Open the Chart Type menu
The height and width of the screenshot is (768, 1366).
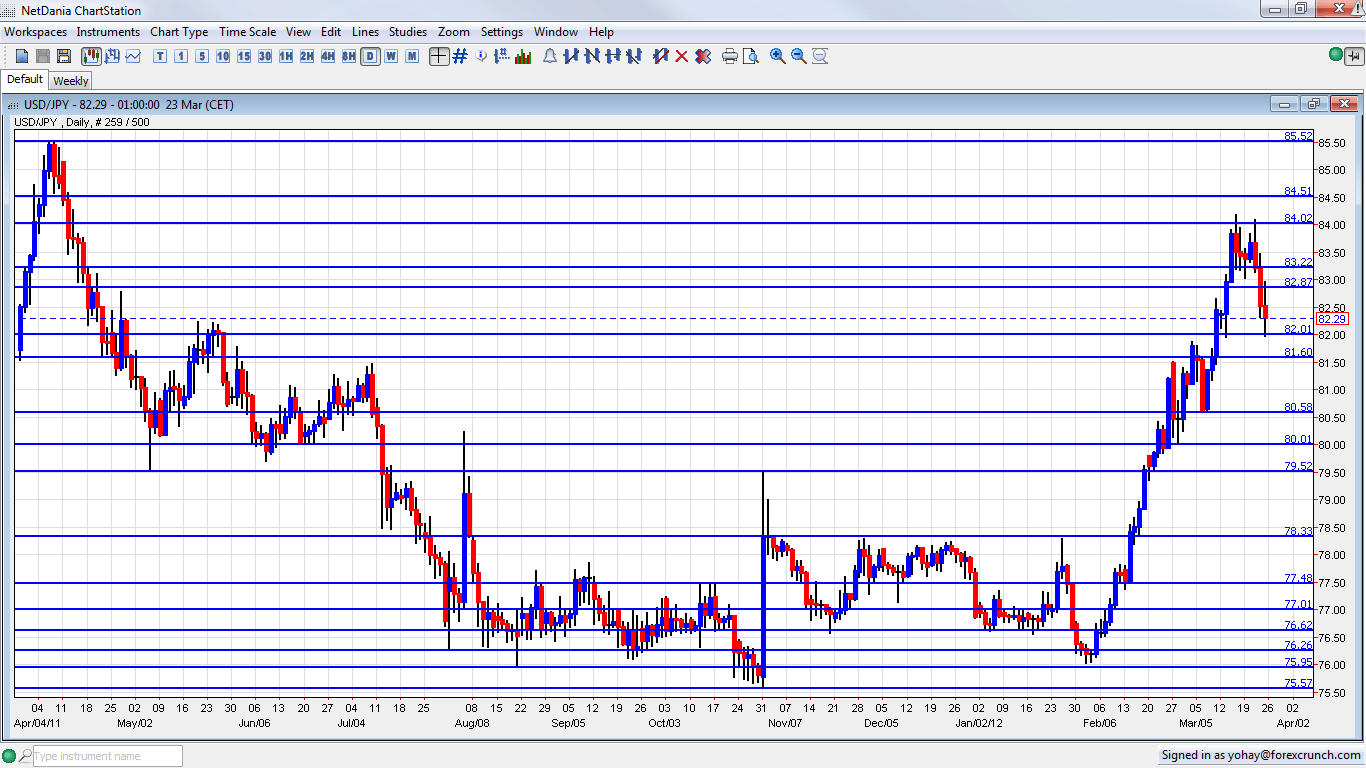[x=179, y=31]
